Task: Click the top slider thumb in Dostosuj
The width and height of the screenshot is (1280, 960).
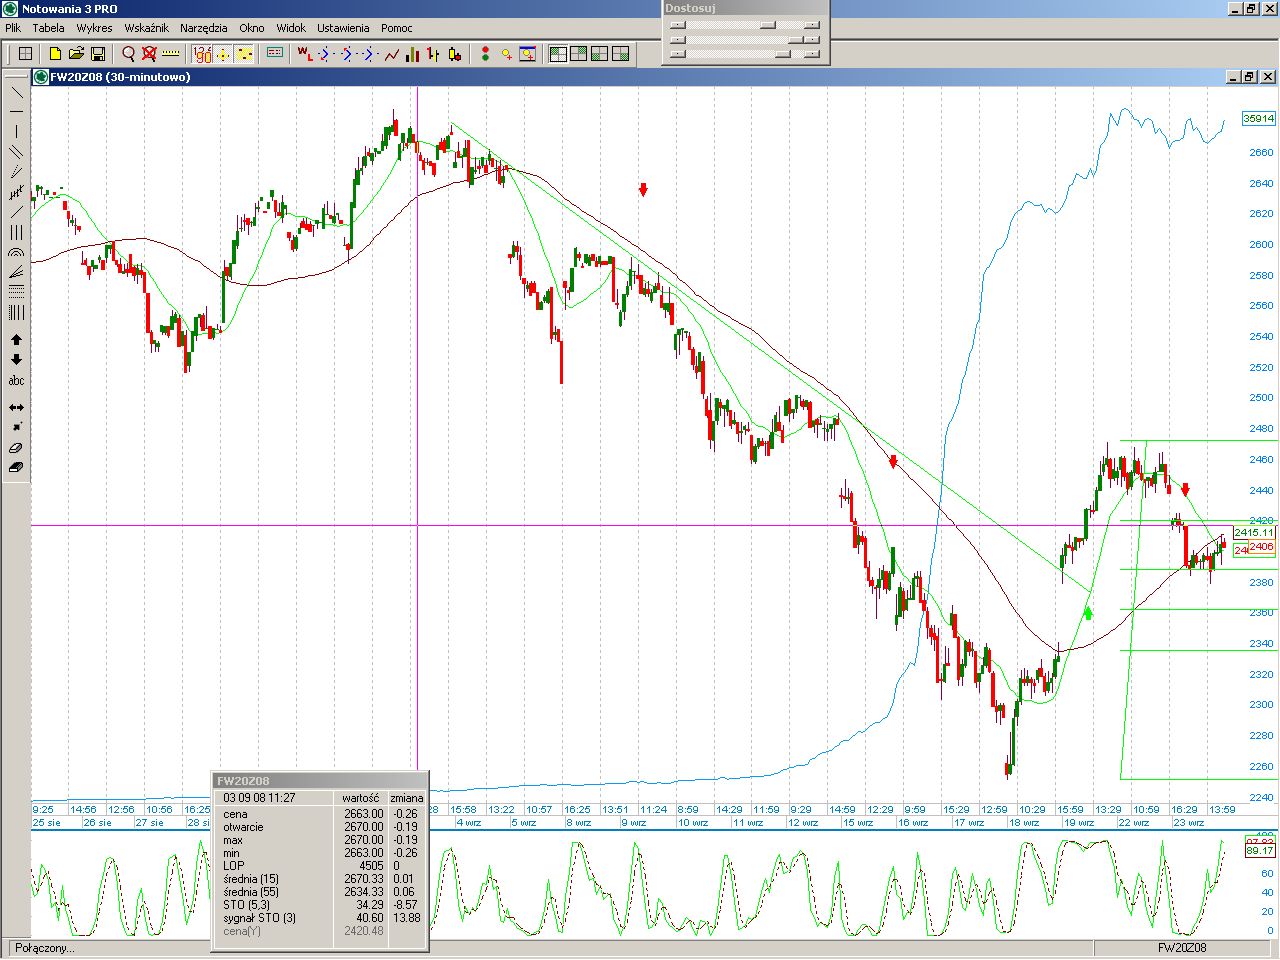Action: point(767,25)
